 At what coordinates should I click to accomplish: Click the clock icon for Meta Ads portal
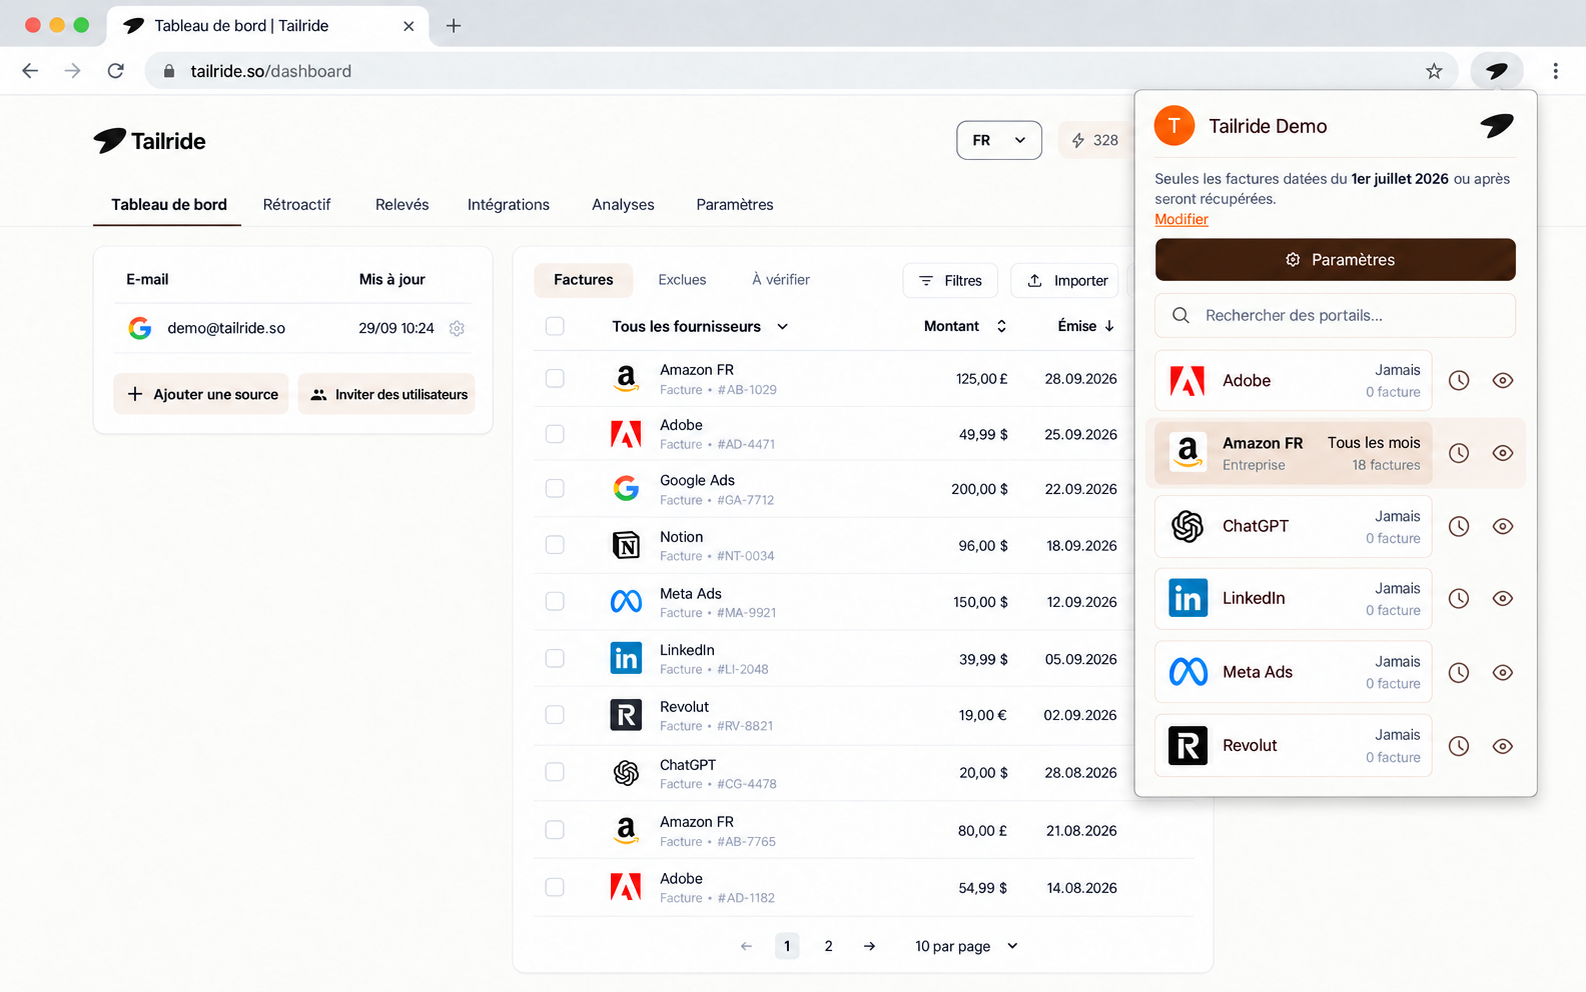1459,672
